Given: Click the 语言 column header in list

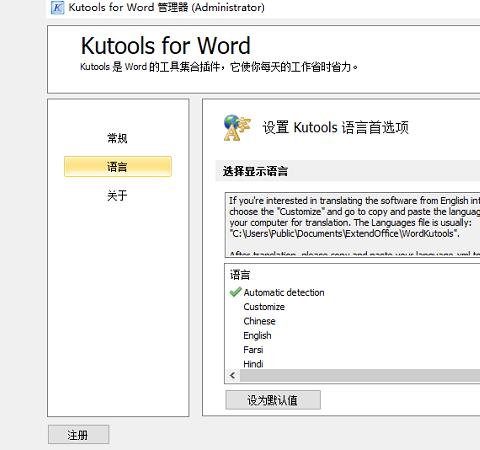Looking at the screenshot, I should (240, 275).
